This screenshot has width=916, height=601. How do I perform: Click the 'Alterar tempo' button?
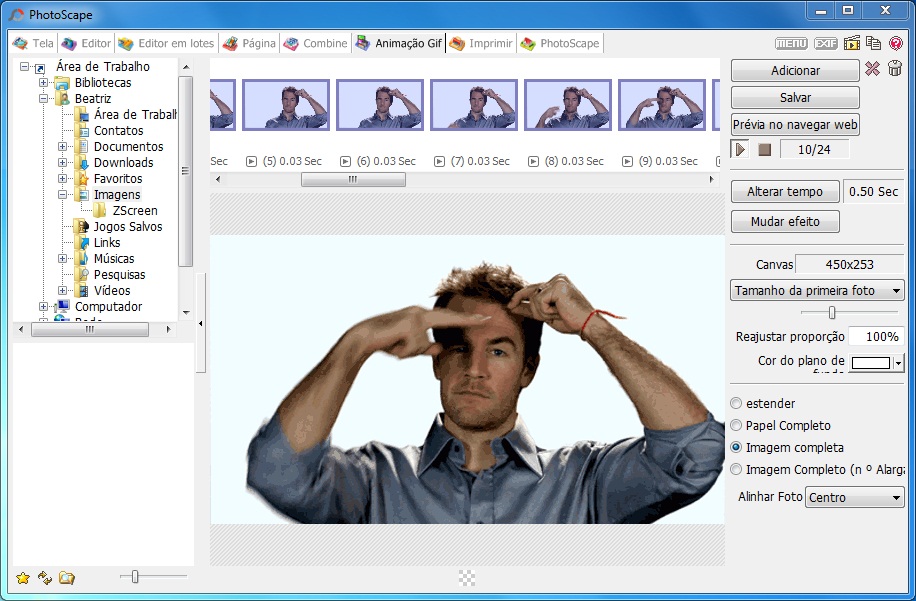(785, 192)
